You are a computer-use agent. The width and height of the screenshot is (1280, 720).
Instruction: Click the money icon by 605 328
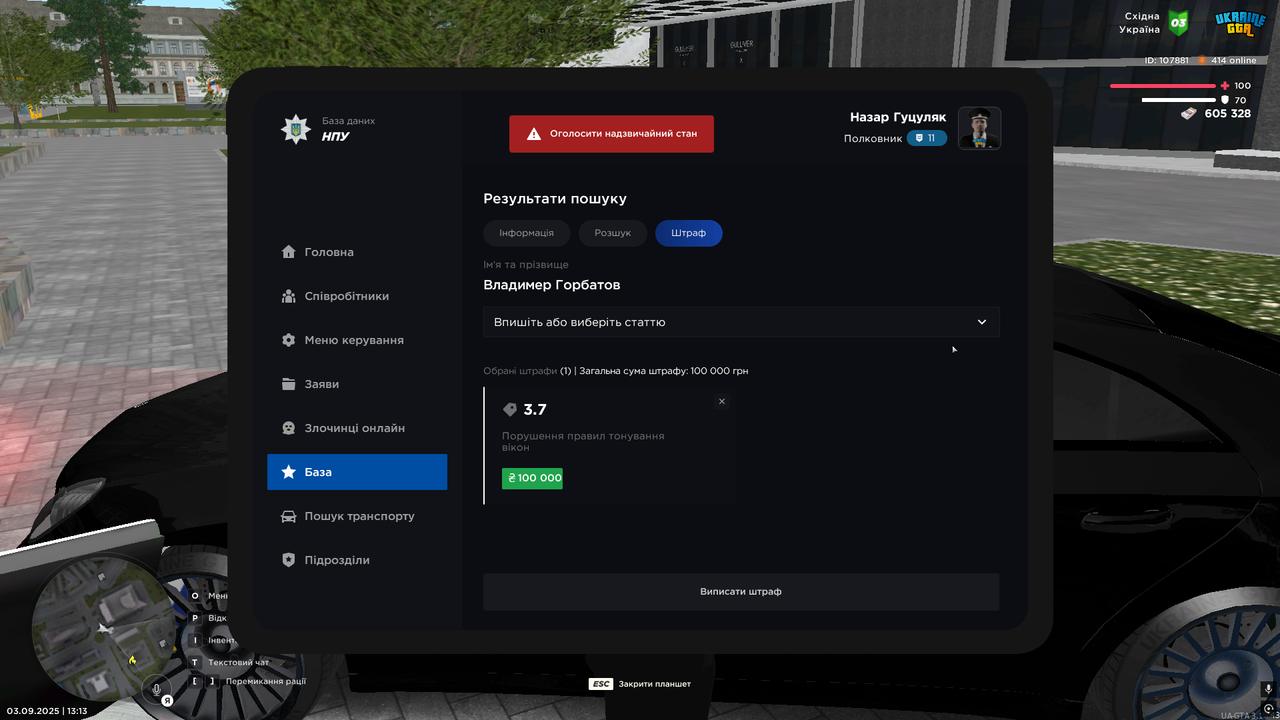(x=1189, y=113)
